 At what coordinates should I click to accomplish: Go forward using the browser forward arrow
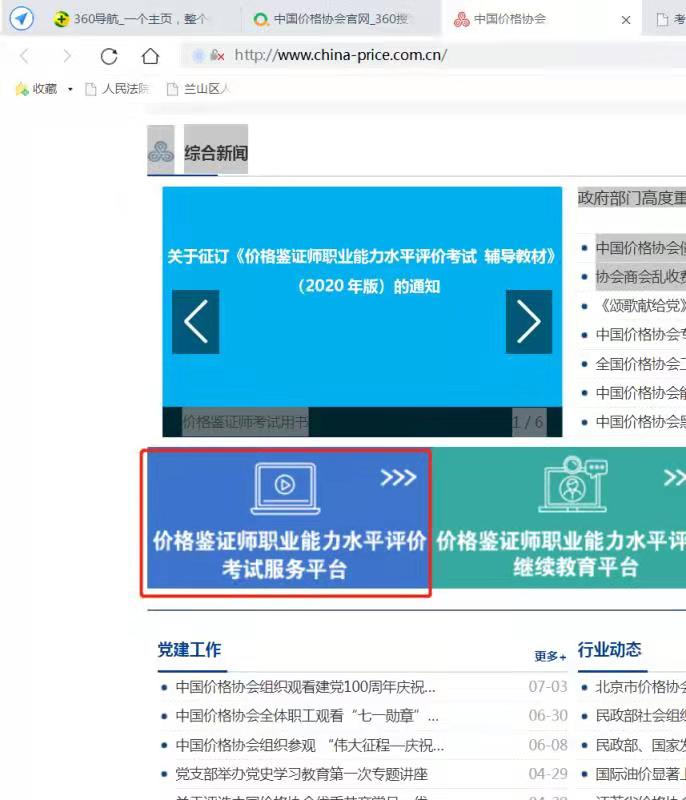click(67, 56)
